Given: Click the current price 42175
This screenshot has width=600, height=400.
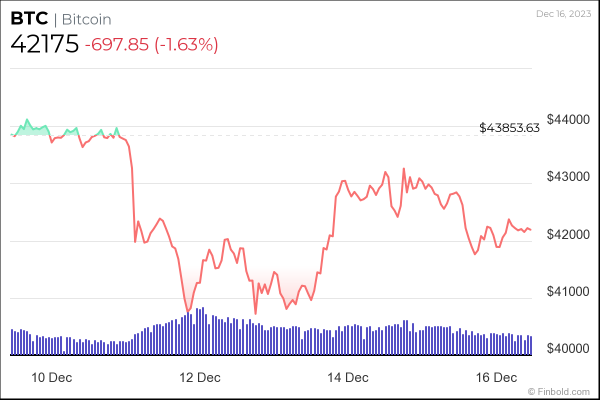Looking at the screenshot, I should coord(43,44).
